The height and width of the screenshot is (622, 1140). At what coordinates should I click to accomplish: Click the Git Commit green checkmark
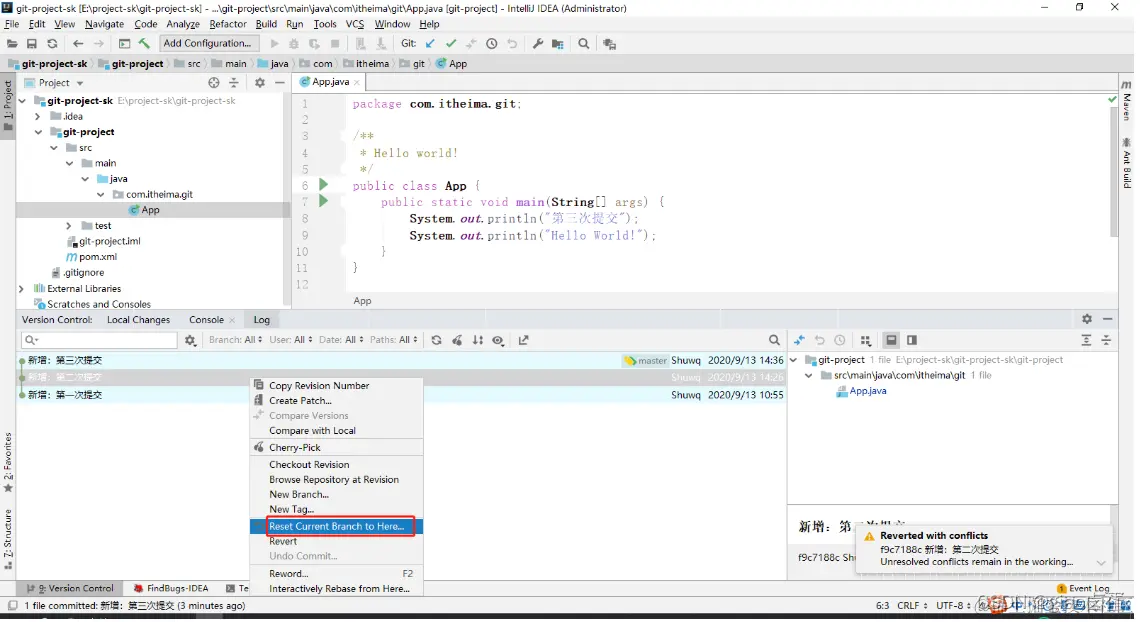click(451, 44)
